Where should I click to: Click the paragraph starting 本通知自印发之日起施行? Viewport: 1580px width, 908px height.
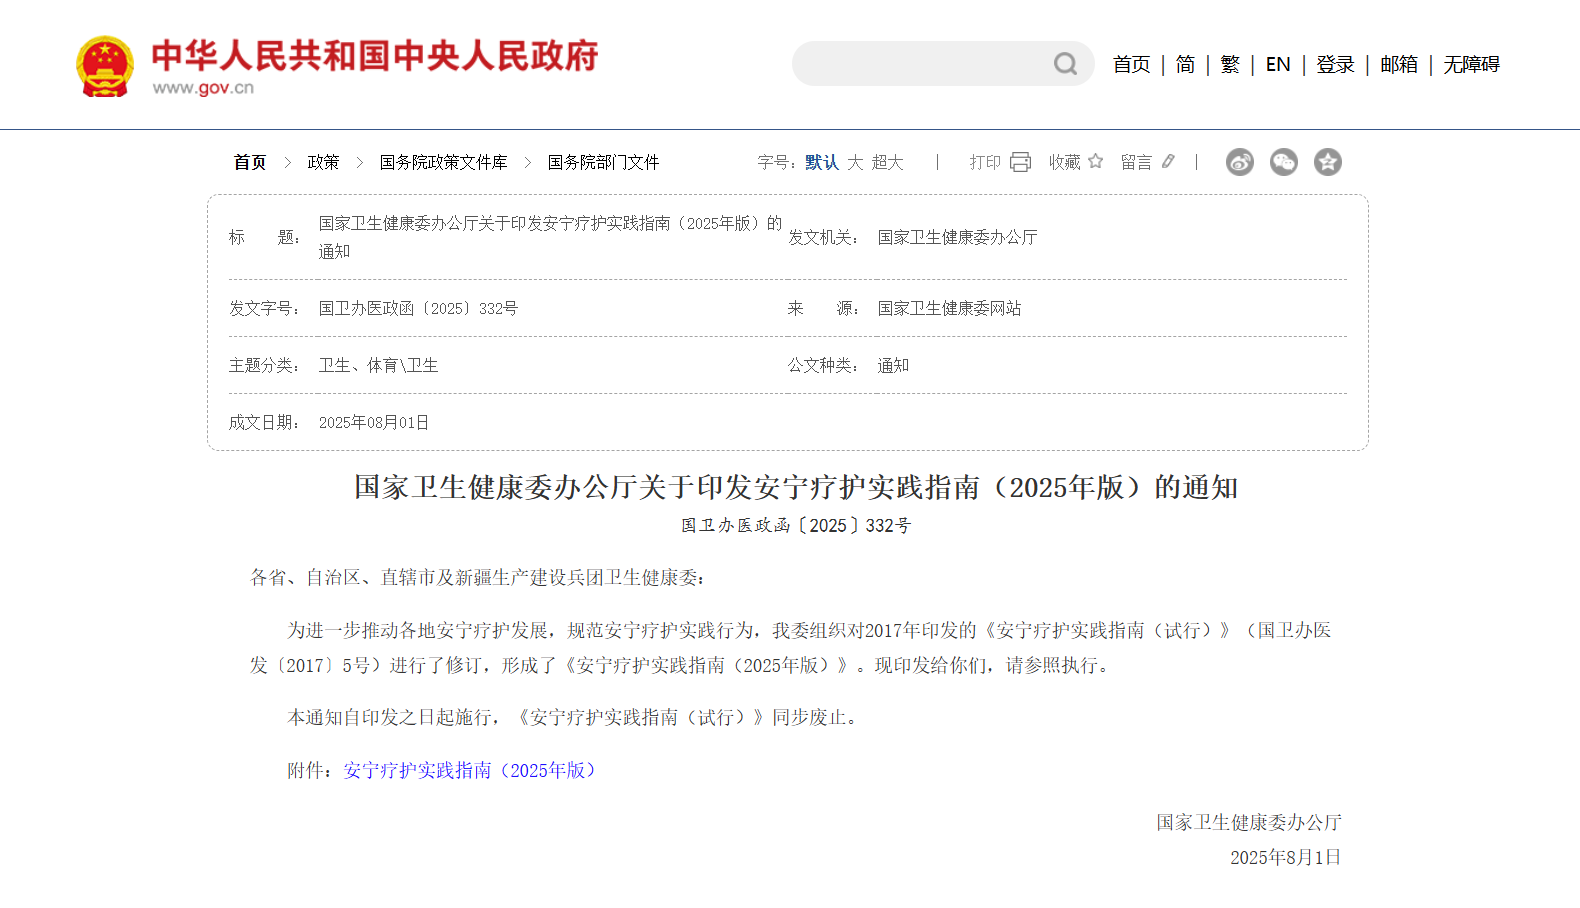click(x=575, y=717)
